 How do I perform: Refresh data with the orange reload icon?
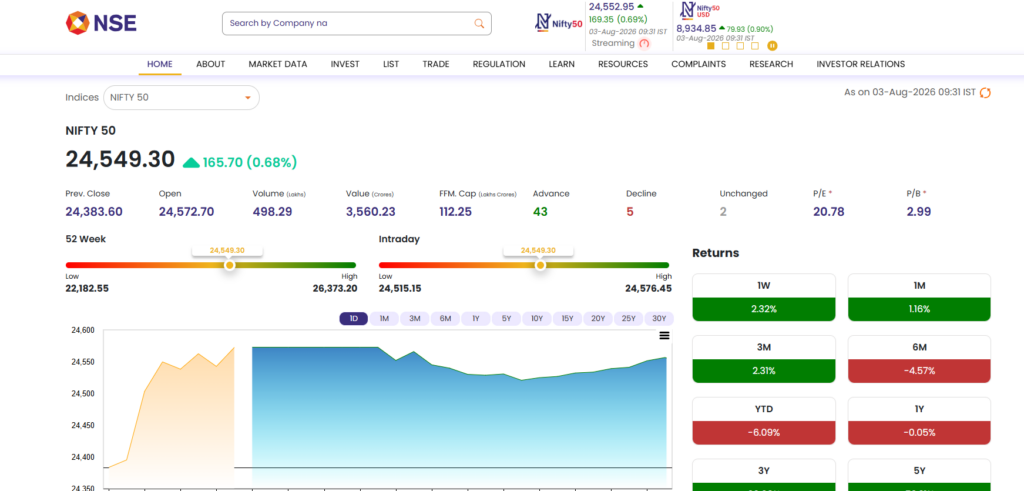click(x=985, y=93)
